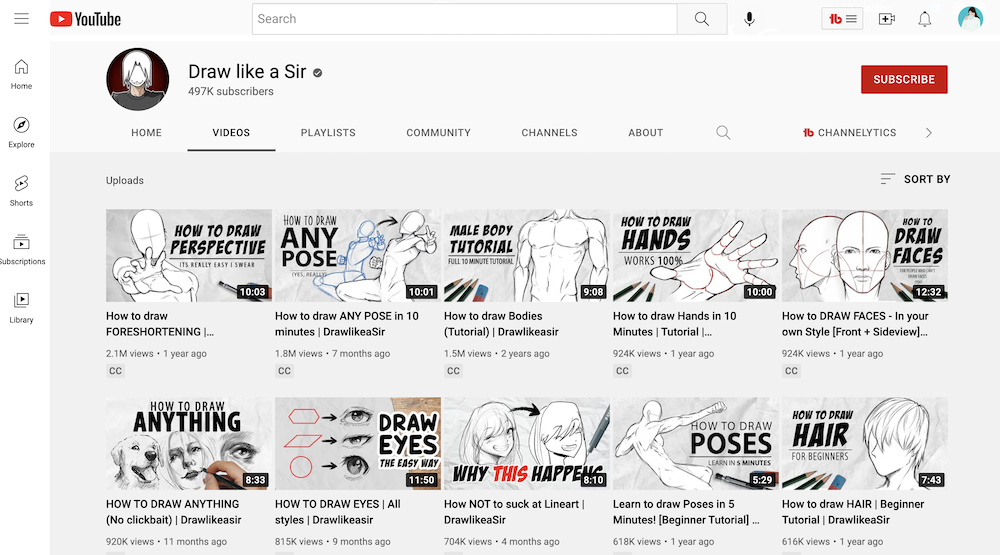This screenshot has width=1000, height=555.
Task: Open Library in the sidebar
Action: tap(21, 307)
